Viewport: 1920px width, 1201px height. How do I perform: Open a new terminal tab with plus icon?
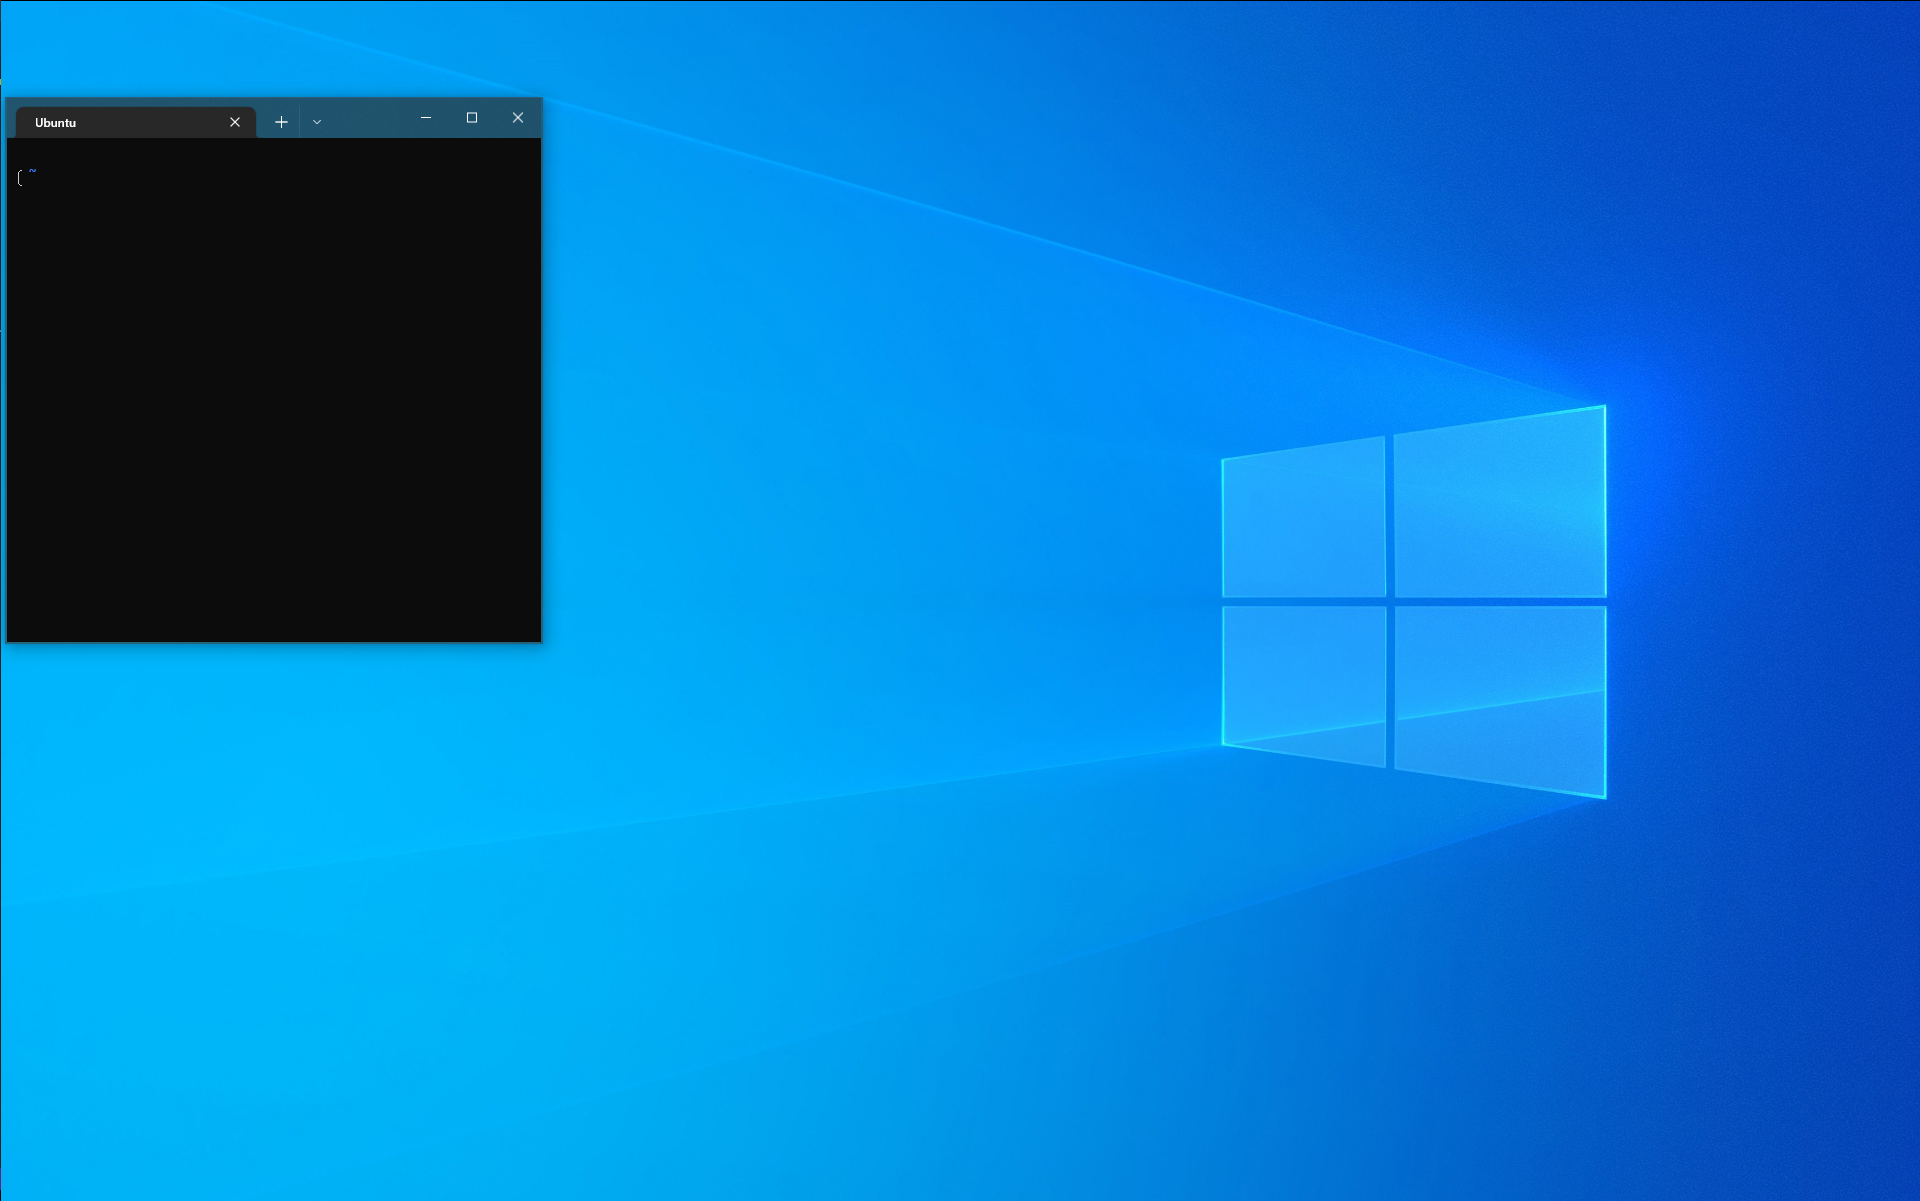[281, 122]
